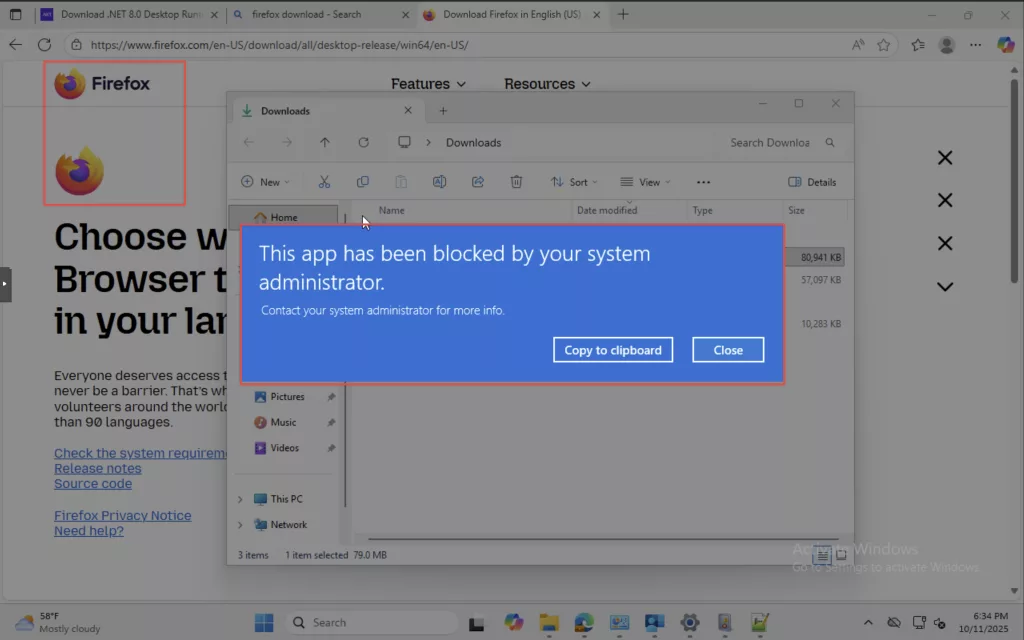The width and height of the screenshot is (1024, 640).
Task: Toggle the Details pane in Explorer
Action: tap(812, 182)
